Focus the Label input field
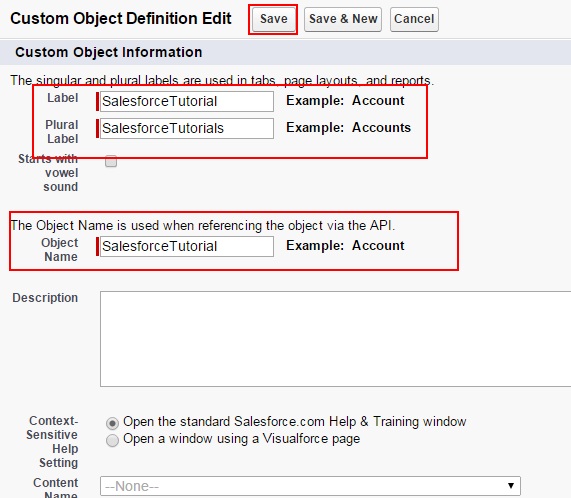 (187, 101)
